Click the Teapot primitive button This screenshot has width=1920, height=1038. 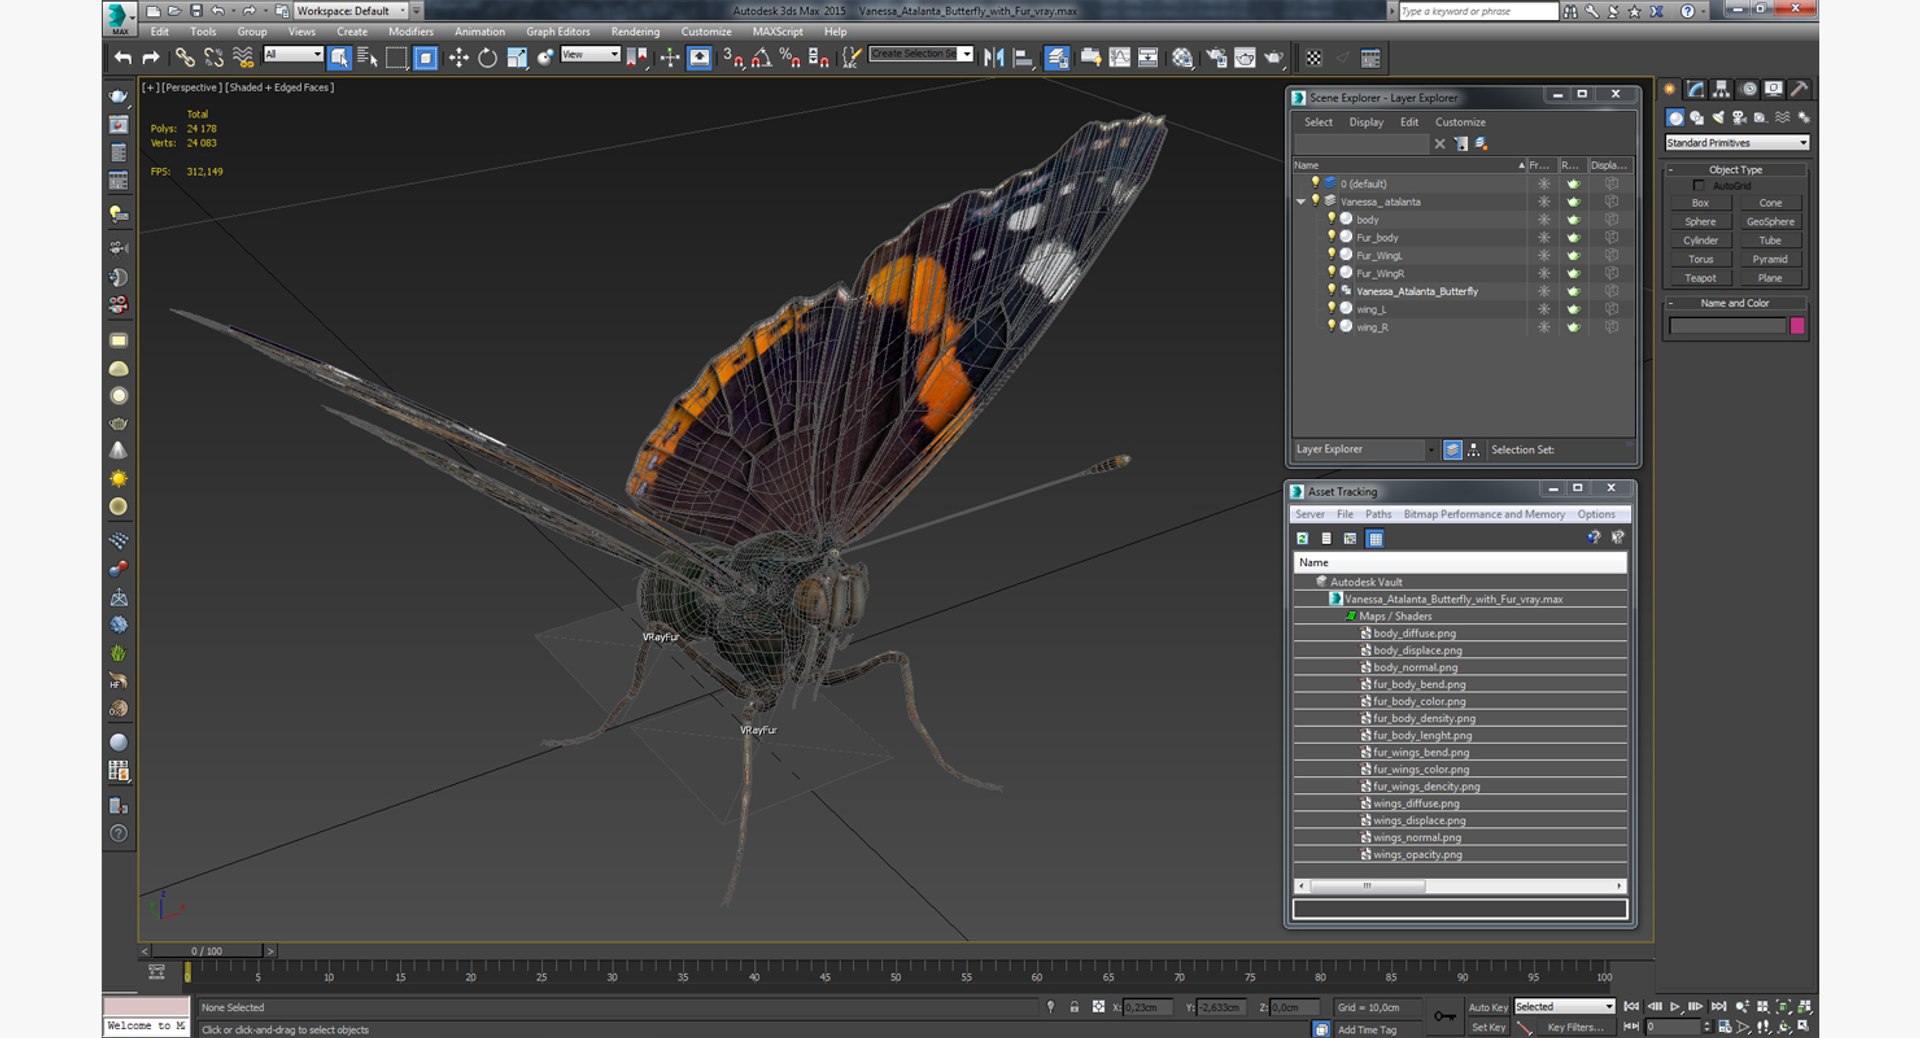point(1700,278)
